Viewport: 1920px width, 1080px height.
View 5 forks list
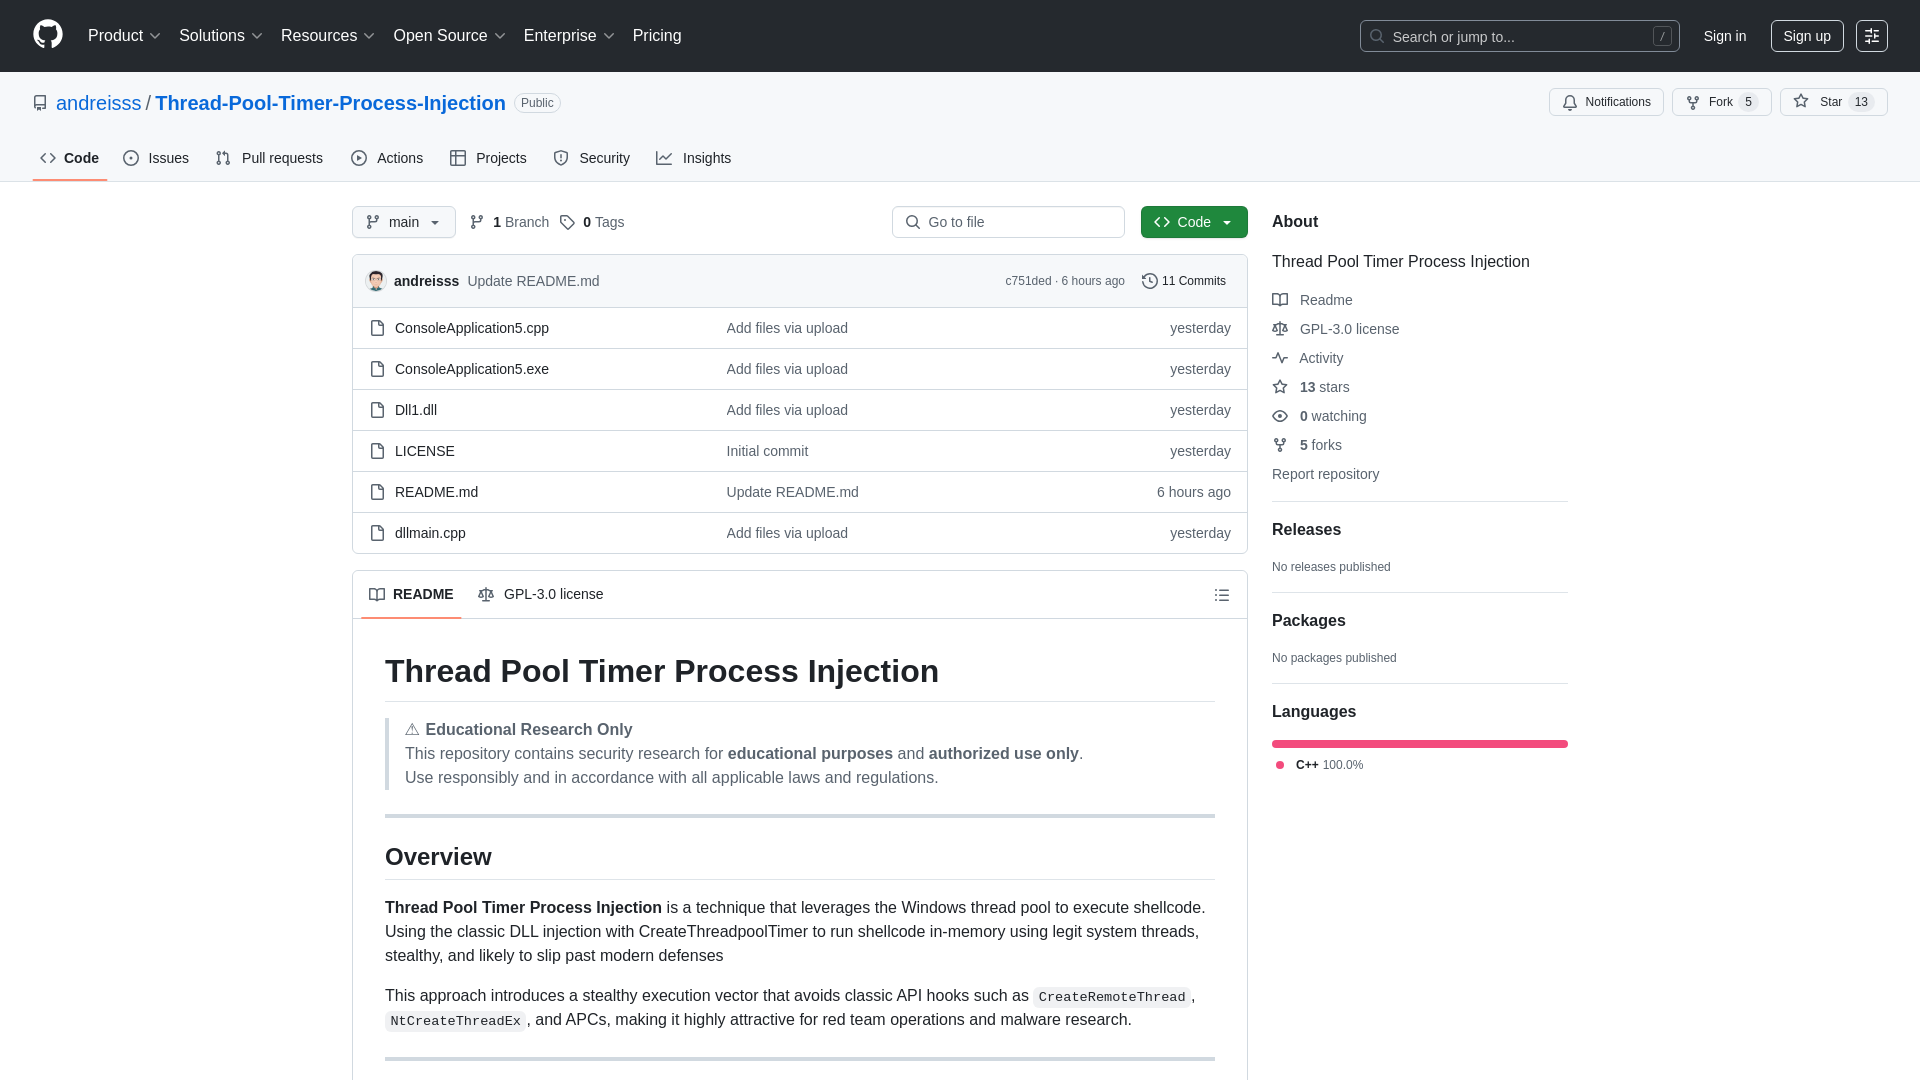tap(1307, 445)
